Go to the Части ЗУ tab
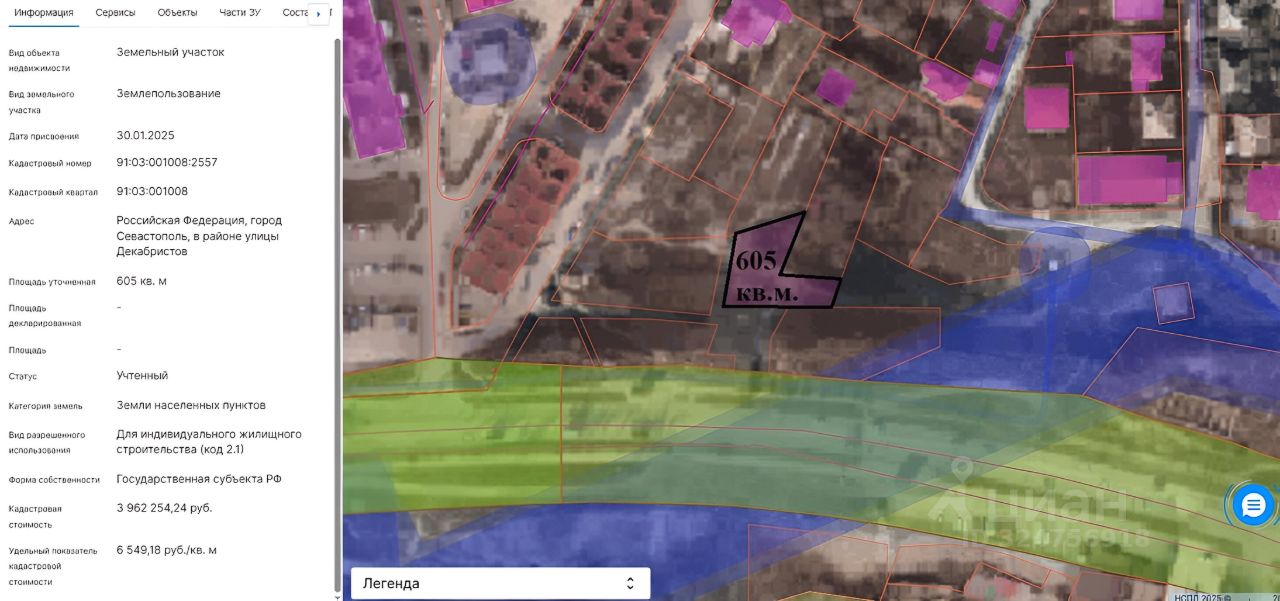Screen dimensions: 1280x601 240,13
